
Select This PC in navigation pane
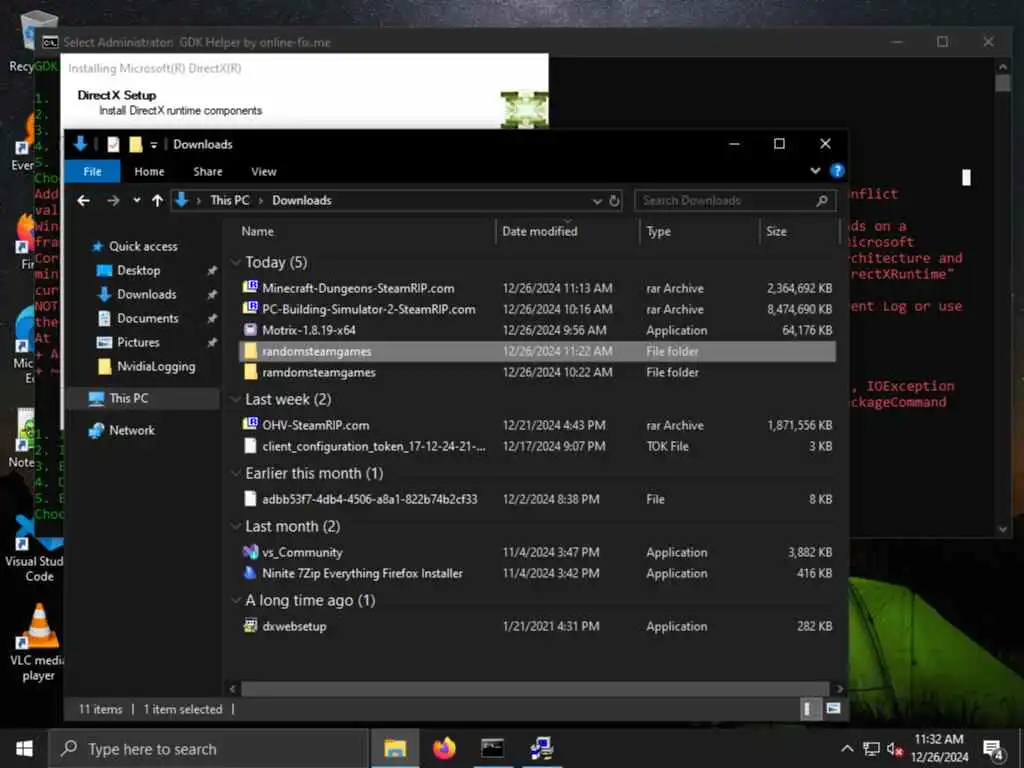point(129,398)
